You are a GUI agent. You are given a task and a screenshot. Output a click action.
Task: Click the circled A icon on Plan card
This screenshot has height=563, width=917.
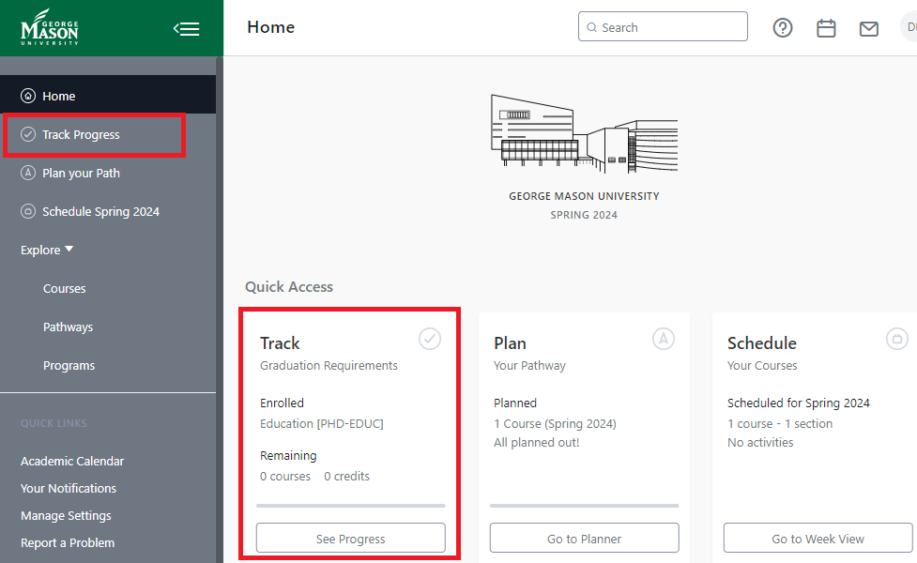pyautogui.click(x=663, y=339)
